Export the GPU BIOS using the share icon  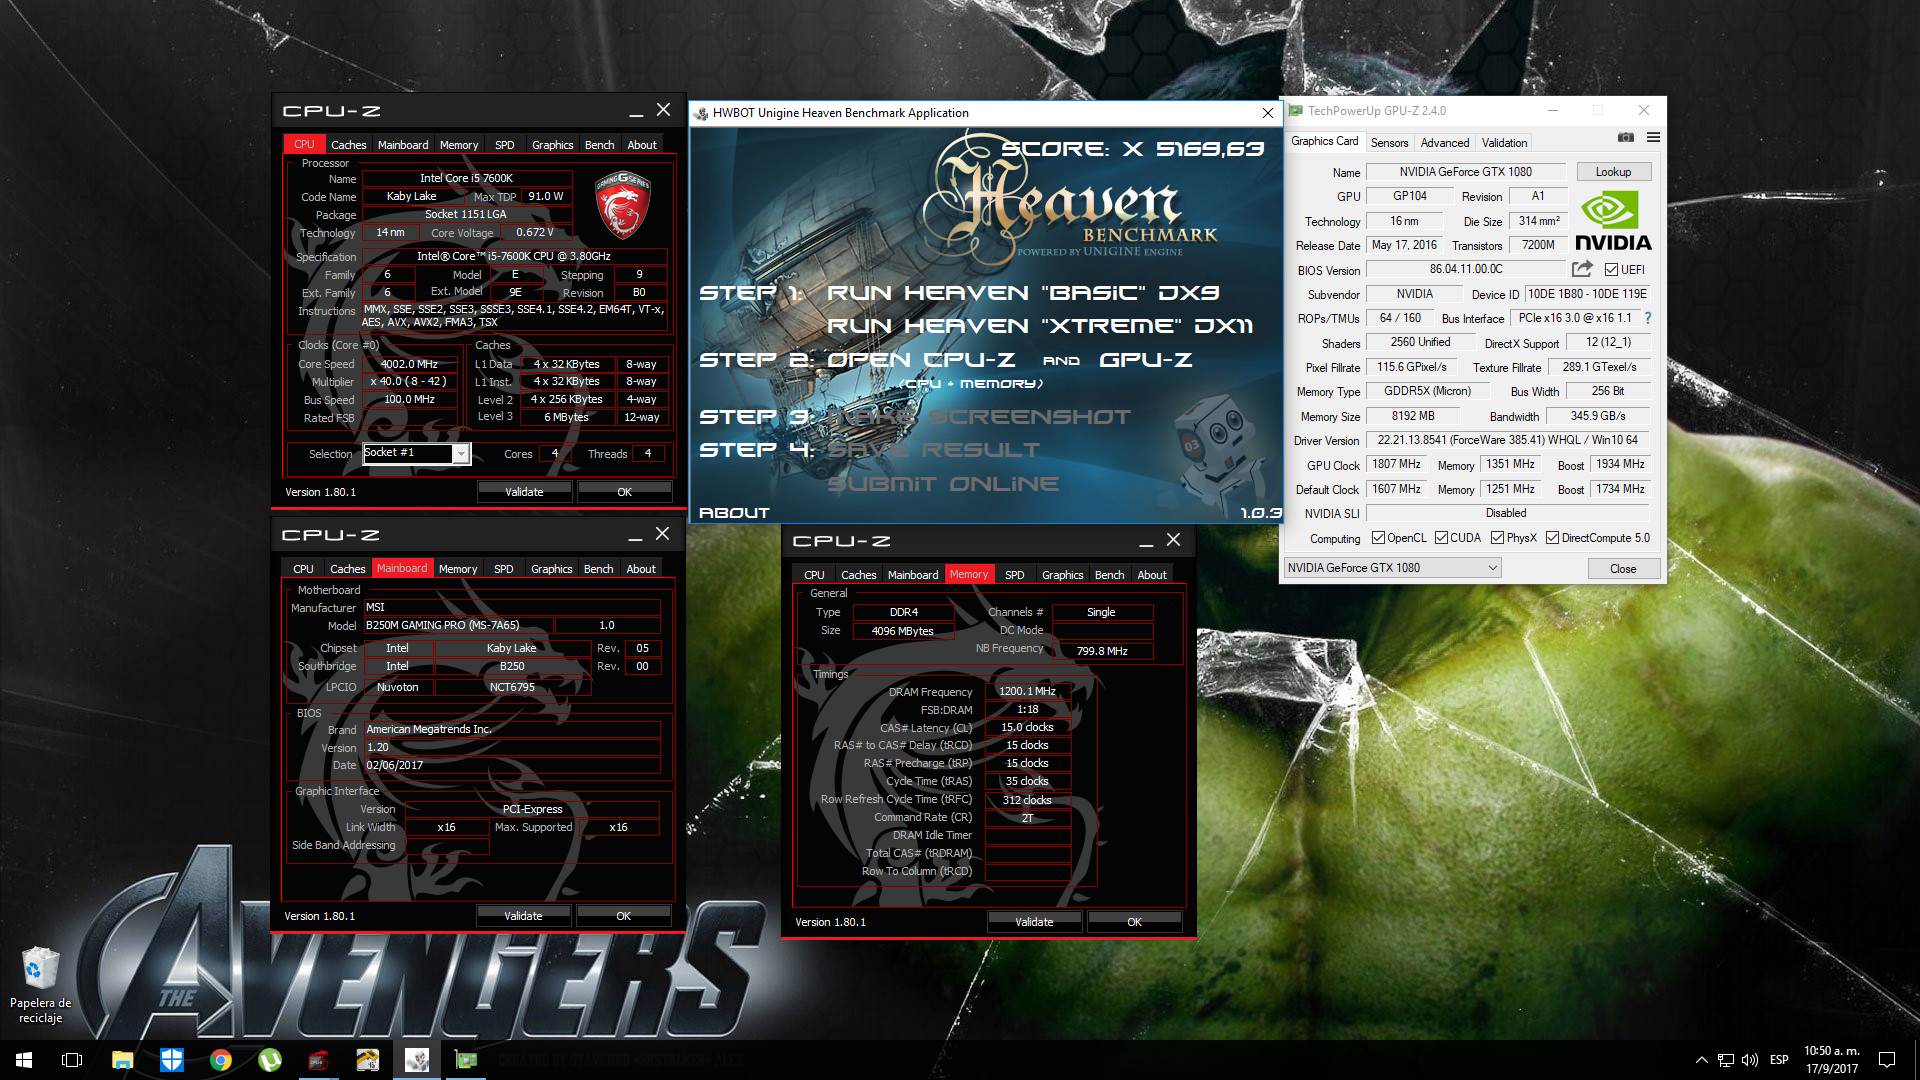1581,269
